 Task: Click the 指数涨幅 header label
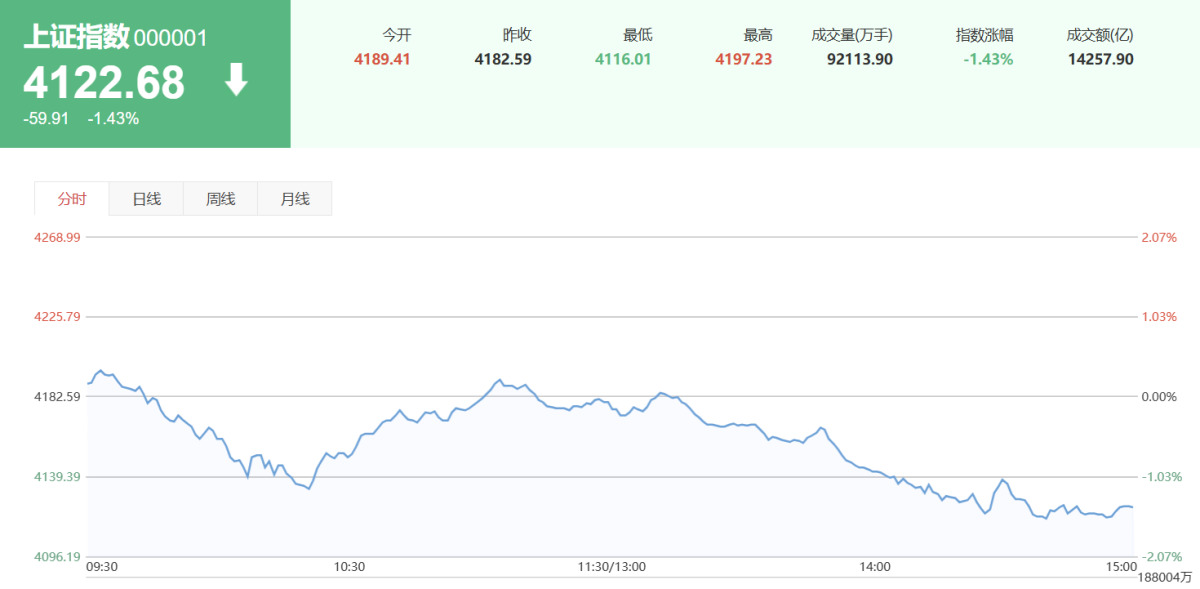pyautogui.click(x=984, y=35)
